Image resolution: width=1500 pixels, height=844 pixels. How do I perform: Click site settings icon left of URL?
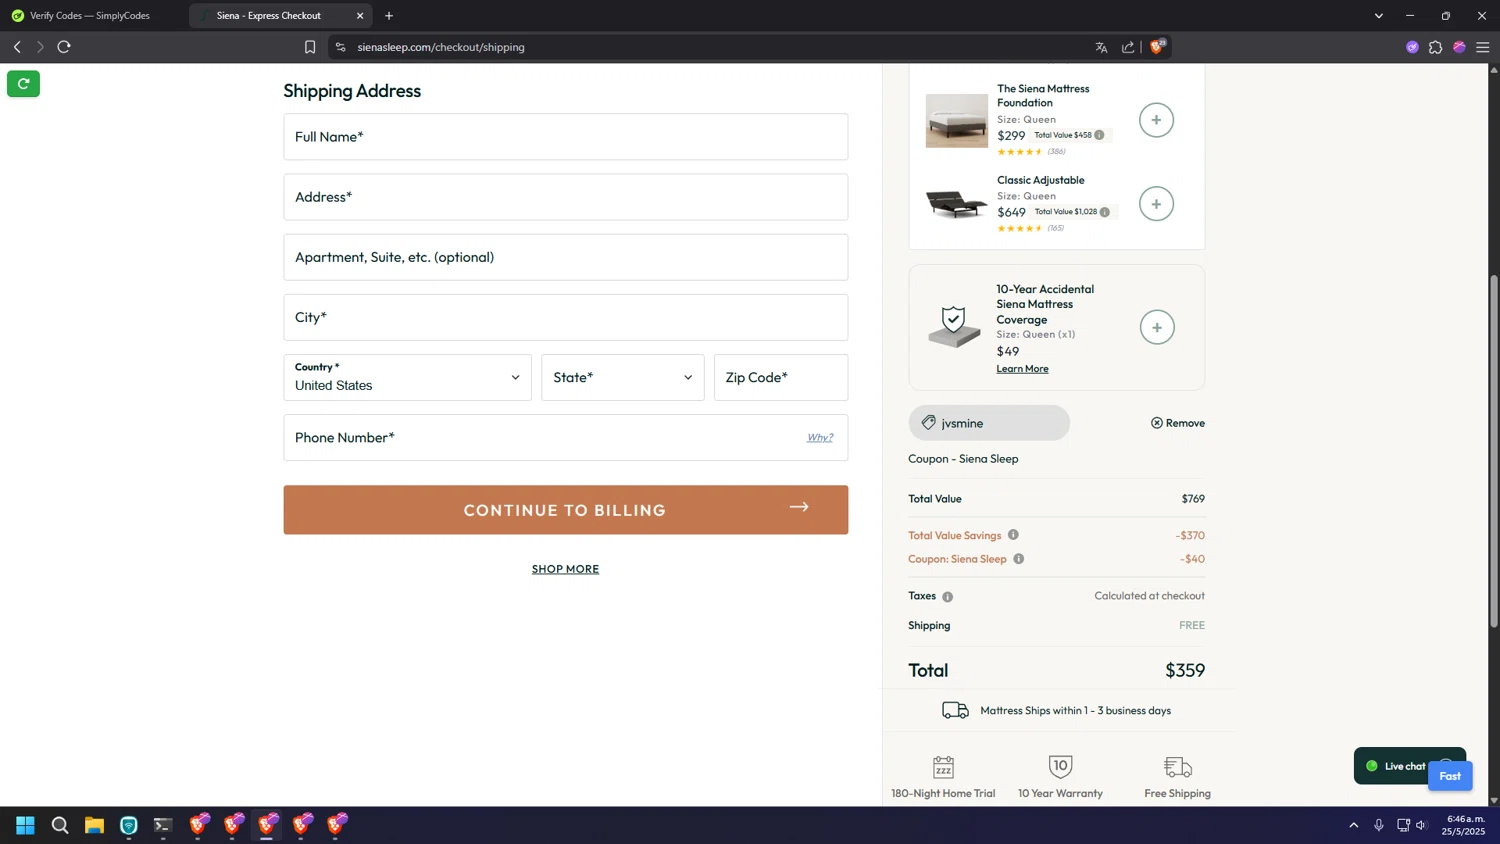pyautogui.click(x=340, y=47)
